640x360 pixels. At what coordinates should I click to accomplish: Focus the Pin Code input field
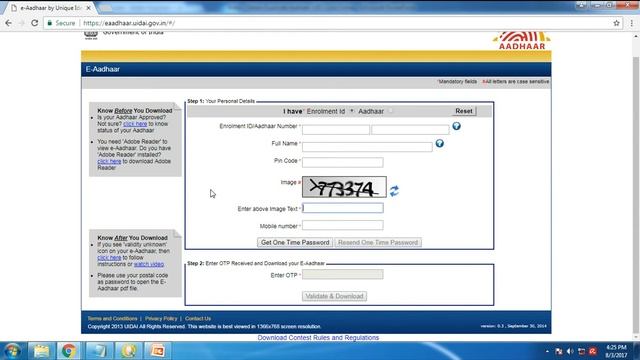[342, 162]
